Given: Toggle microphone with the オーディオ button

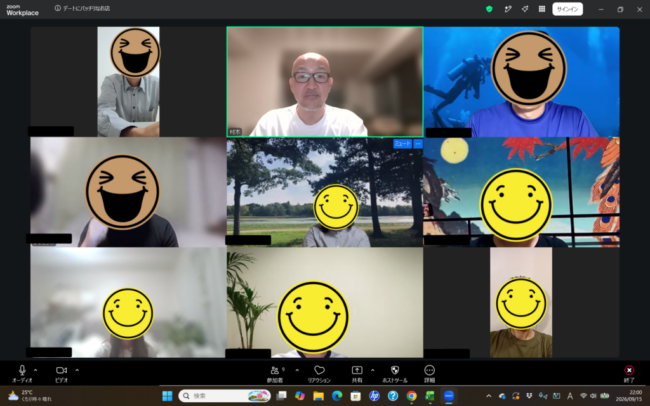Looking at the screenshot, I should coord(22,374).
